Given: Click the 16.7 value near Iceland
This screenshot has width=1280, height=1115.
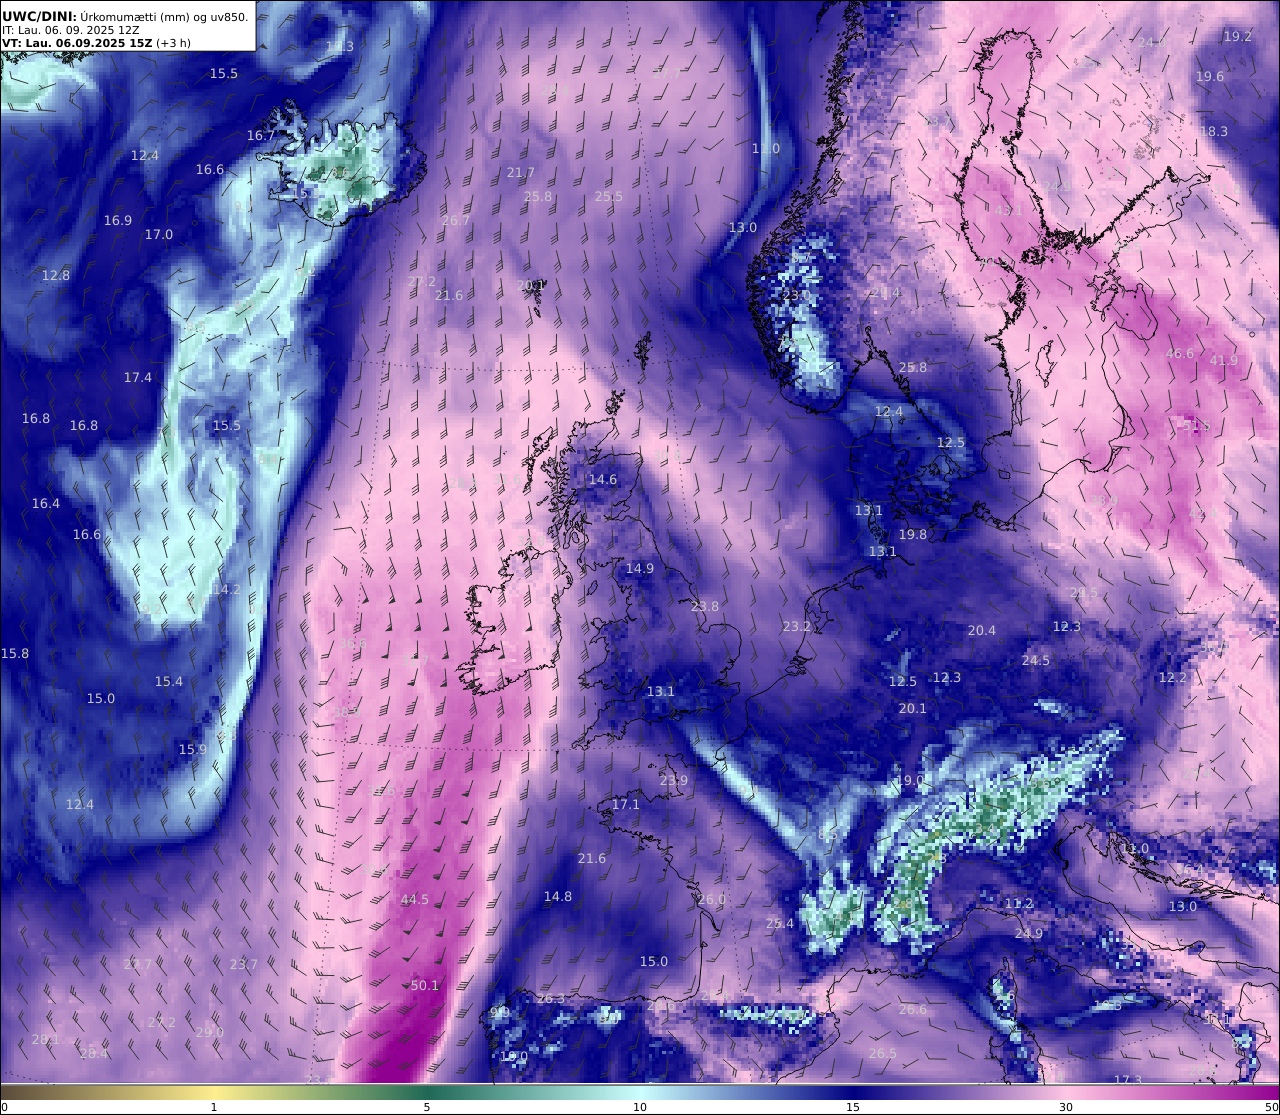Looking at the screenshot, I should [261, 135].
